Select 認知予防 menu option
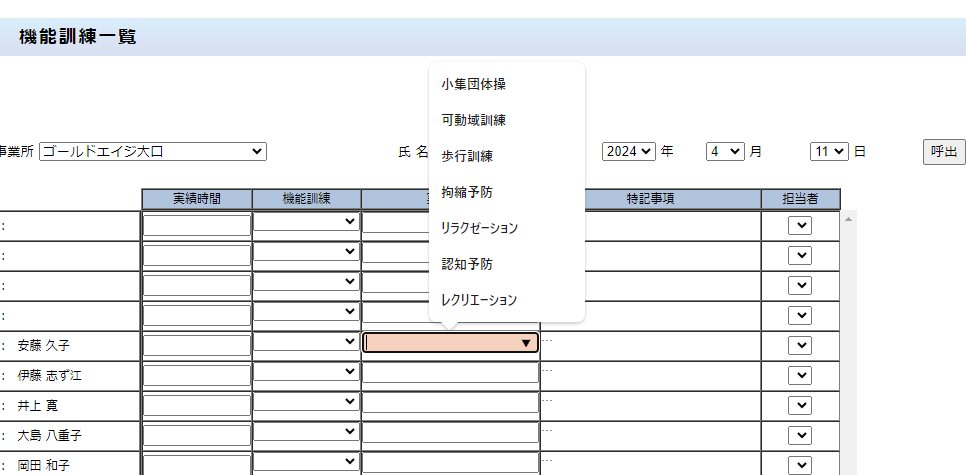The height and width of the screenshot is (475, 966). (x=466, y=264)
